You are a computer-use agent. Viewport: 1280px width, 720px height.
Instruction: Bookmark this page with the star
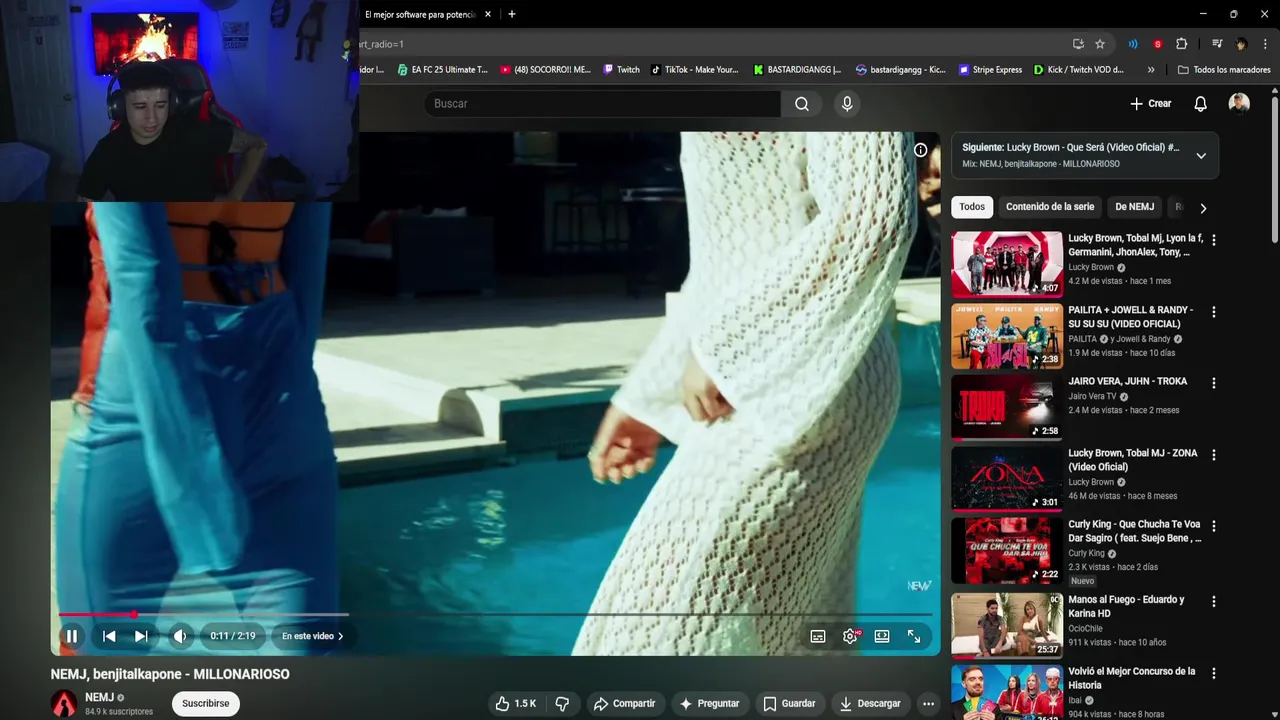(1100, 44)
